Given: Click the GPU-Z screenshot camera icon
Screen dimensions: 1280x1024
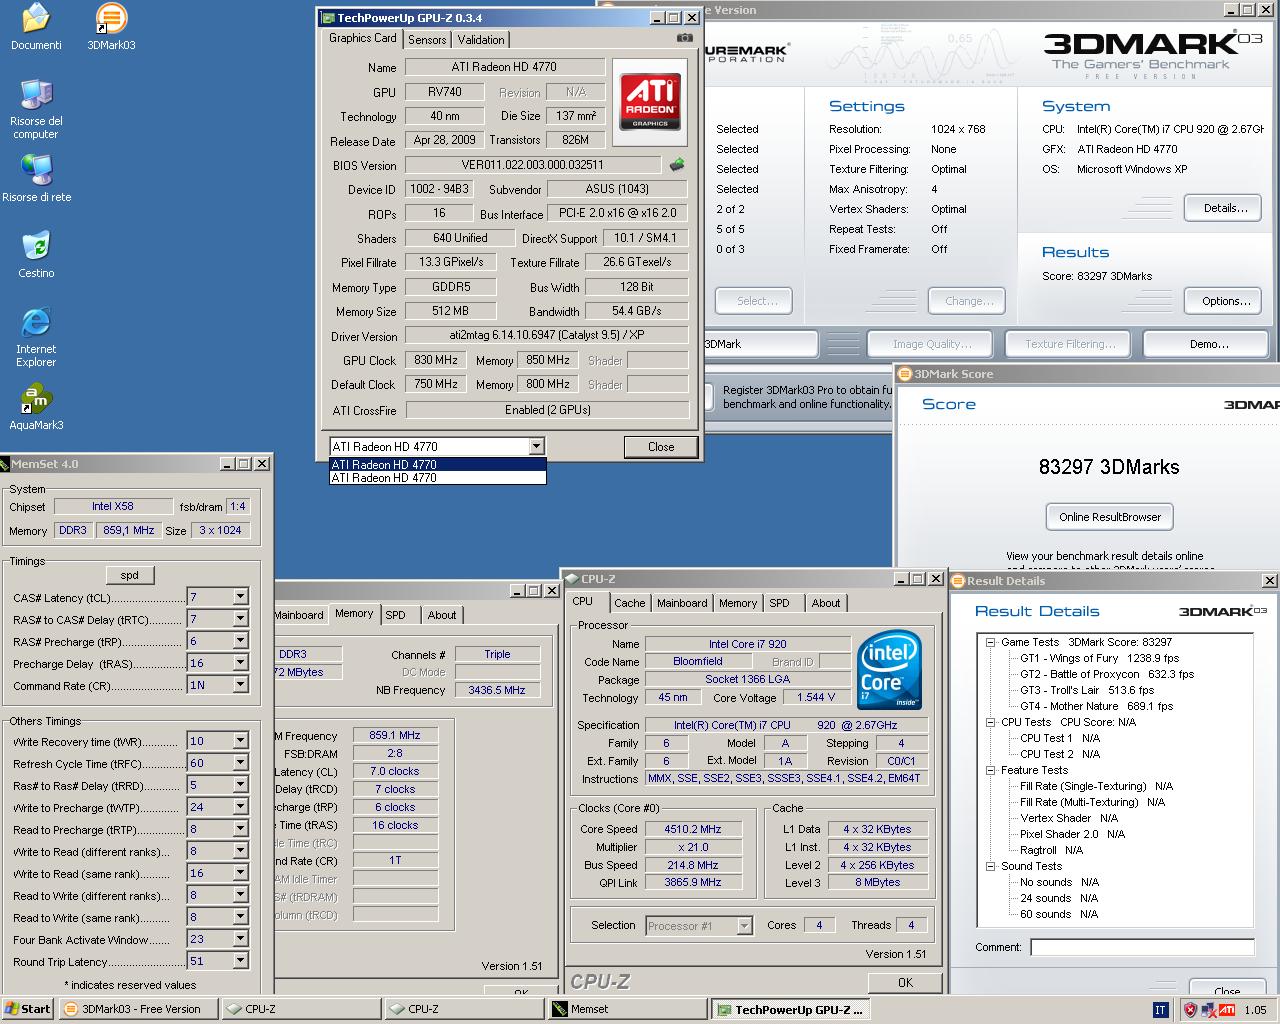Looking at the screenshot, I should pyautogui.click(x=685, y=38).
